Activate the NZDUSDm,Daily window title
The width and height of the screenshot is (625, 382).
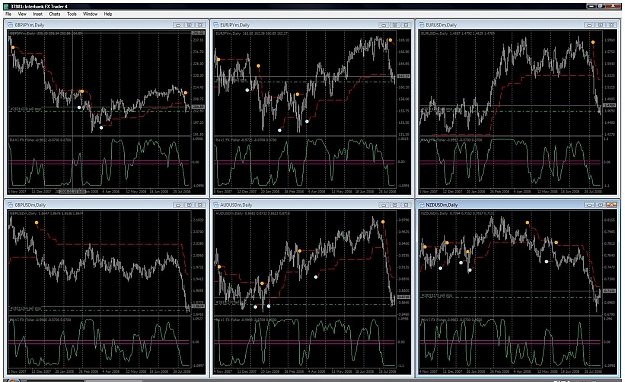(x=442, y=205)
